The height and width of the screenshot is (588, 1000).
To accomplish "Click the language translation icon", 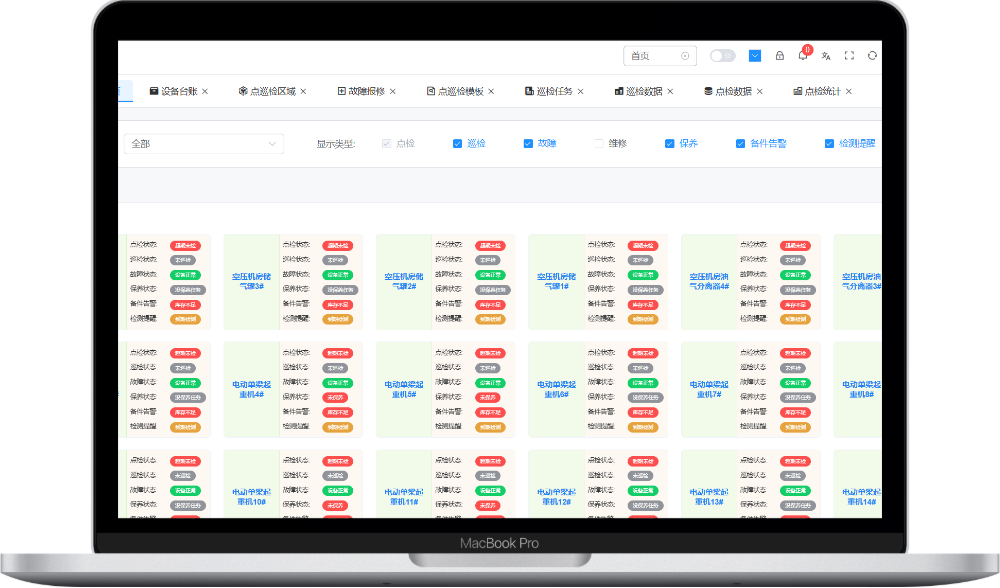I will click(x=826, y=56).
